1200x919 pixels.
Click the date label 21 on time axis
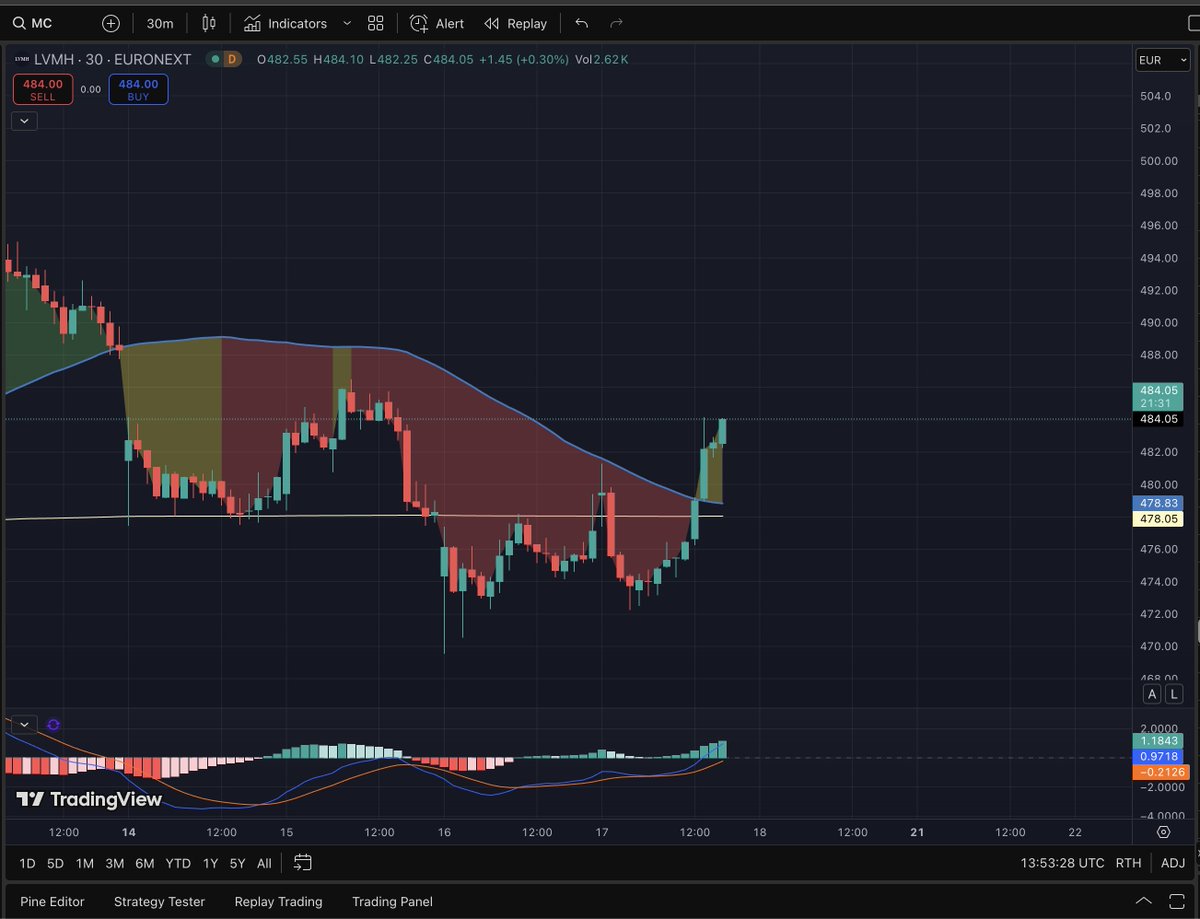point(917,832)
